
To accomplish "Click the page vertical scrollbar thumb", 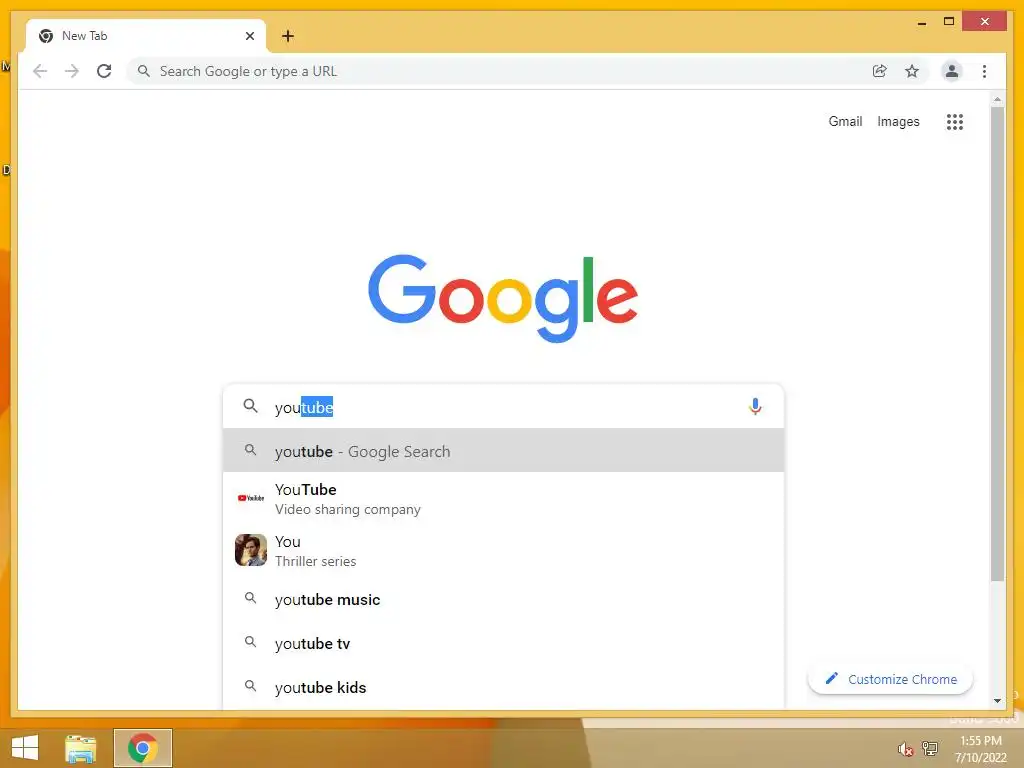I will coord(997,344).
